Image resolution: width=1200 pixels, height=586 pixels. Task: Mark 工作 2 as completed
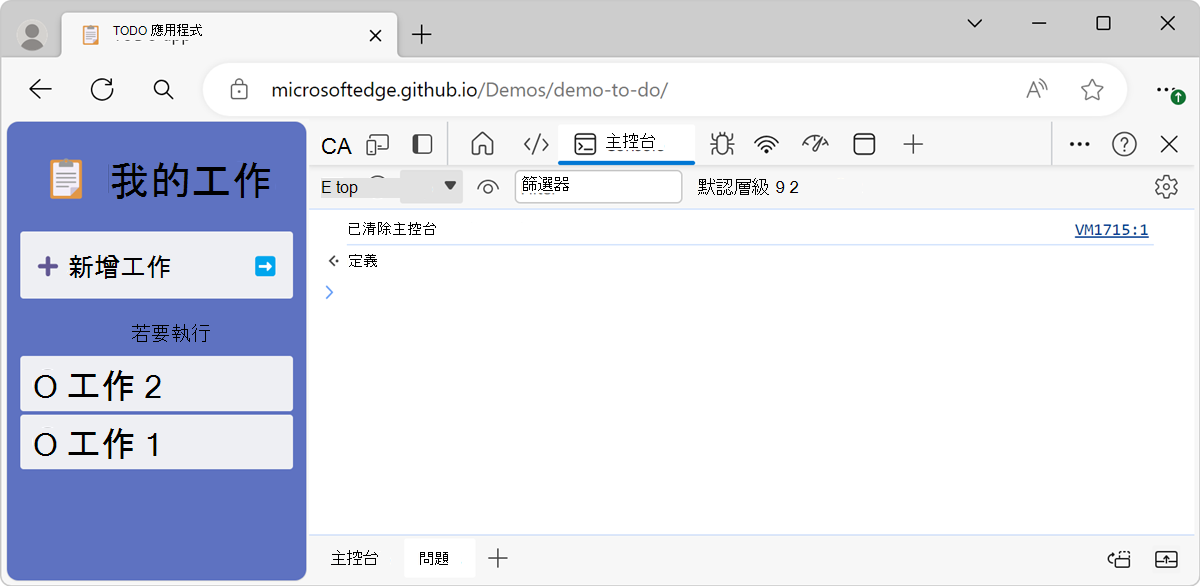tap(45, 384)
